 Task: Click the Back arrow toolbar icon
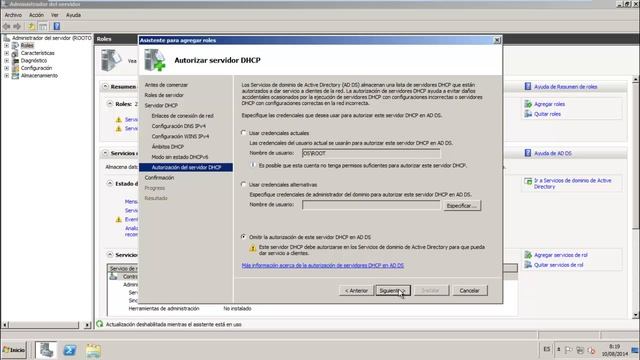[7, 27]
